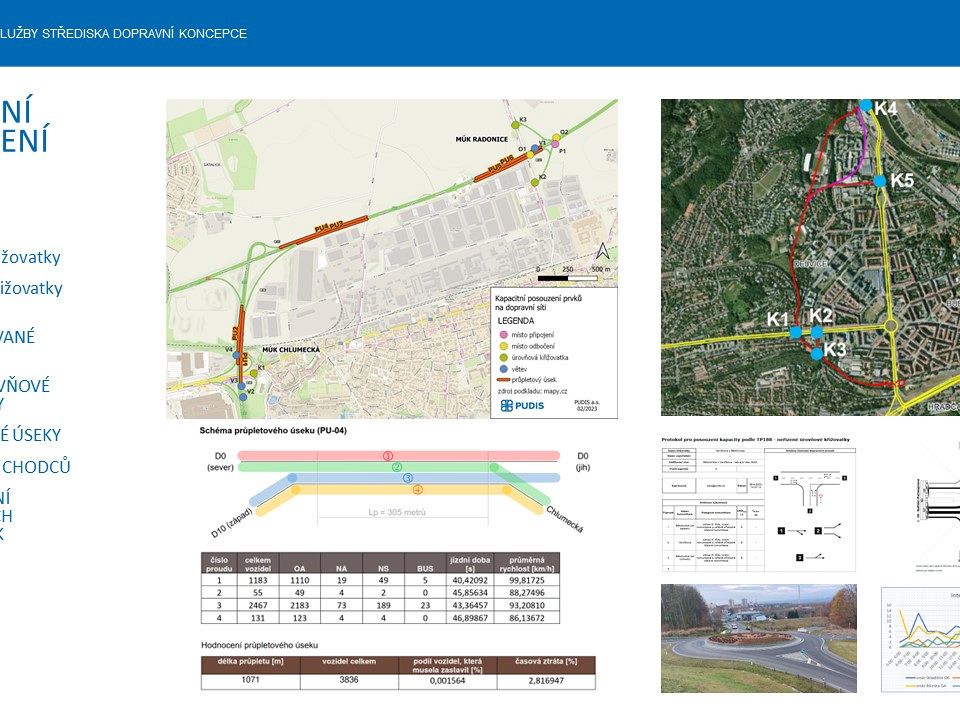
Task: Select the K1 blue marker on the aerial map
Action: point(795,332)
